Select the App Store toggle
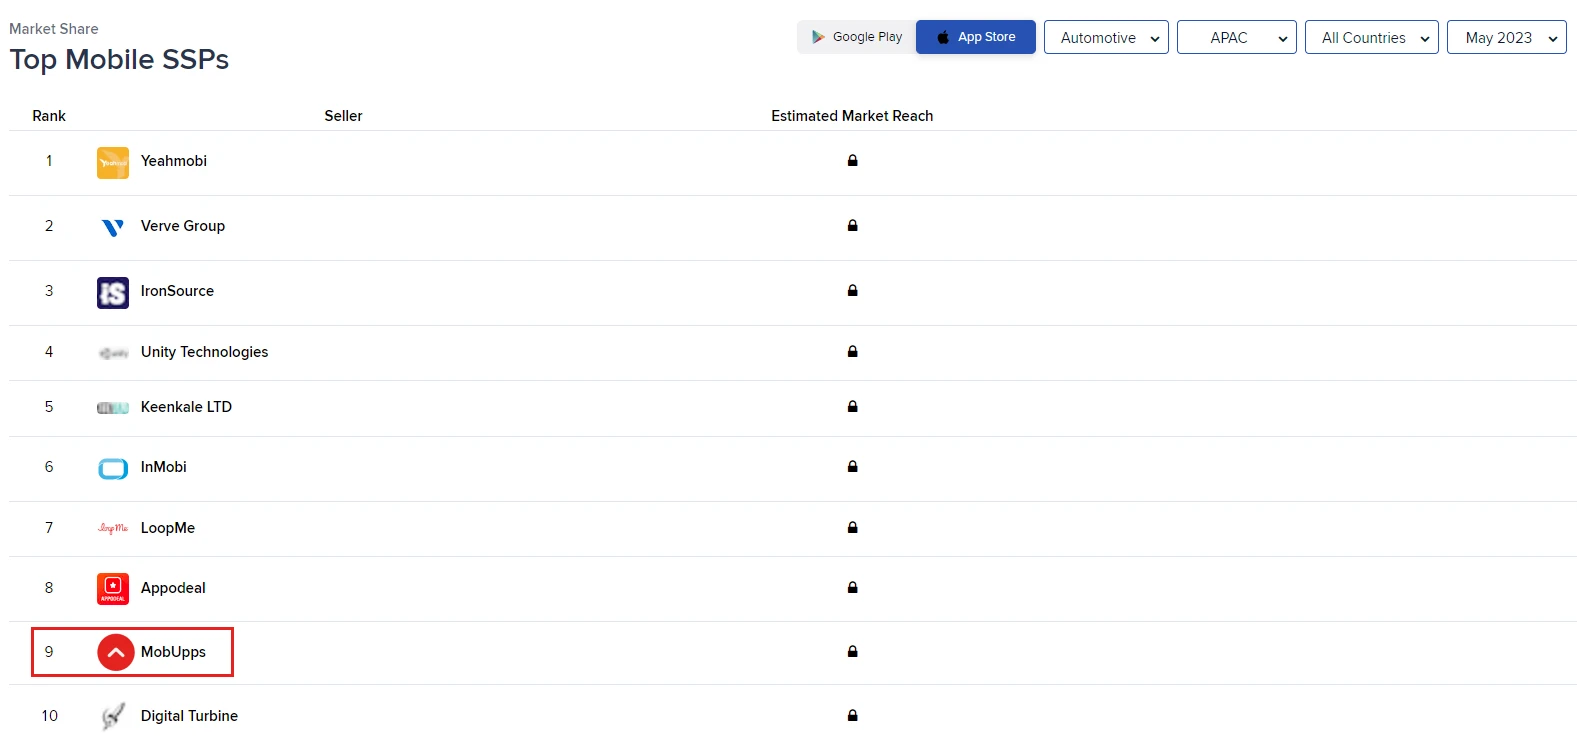 click(976, 37)
